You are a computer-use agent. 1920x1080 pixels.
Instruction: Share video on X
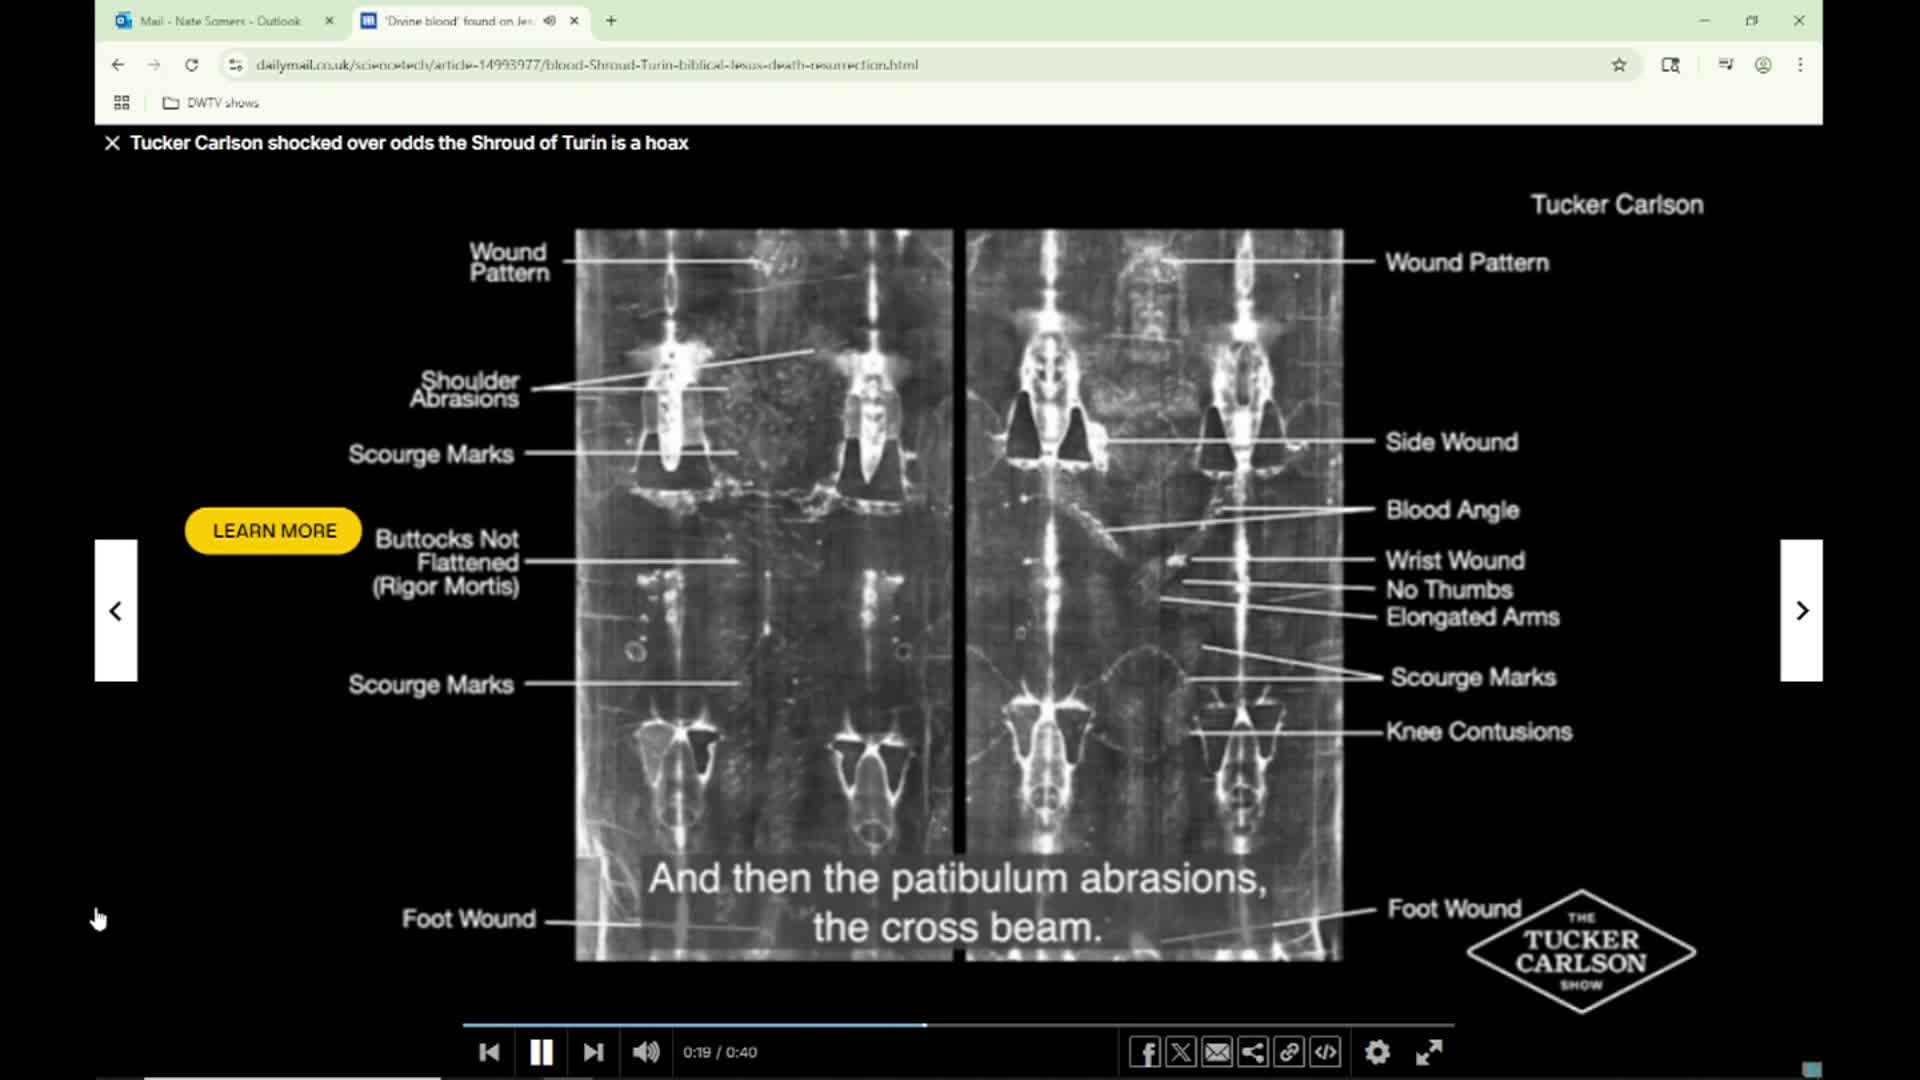click(1181, 1052)
